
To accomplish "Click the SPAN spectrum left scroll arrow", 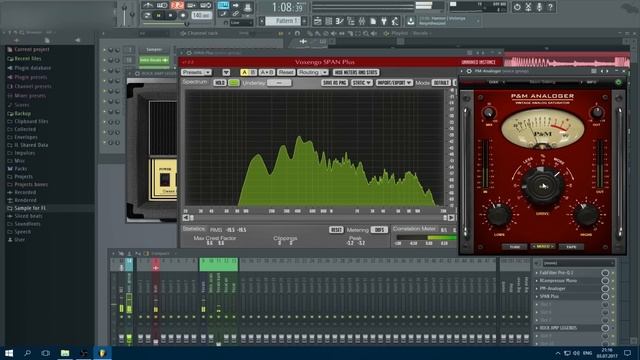I will (x=186, y=218).
